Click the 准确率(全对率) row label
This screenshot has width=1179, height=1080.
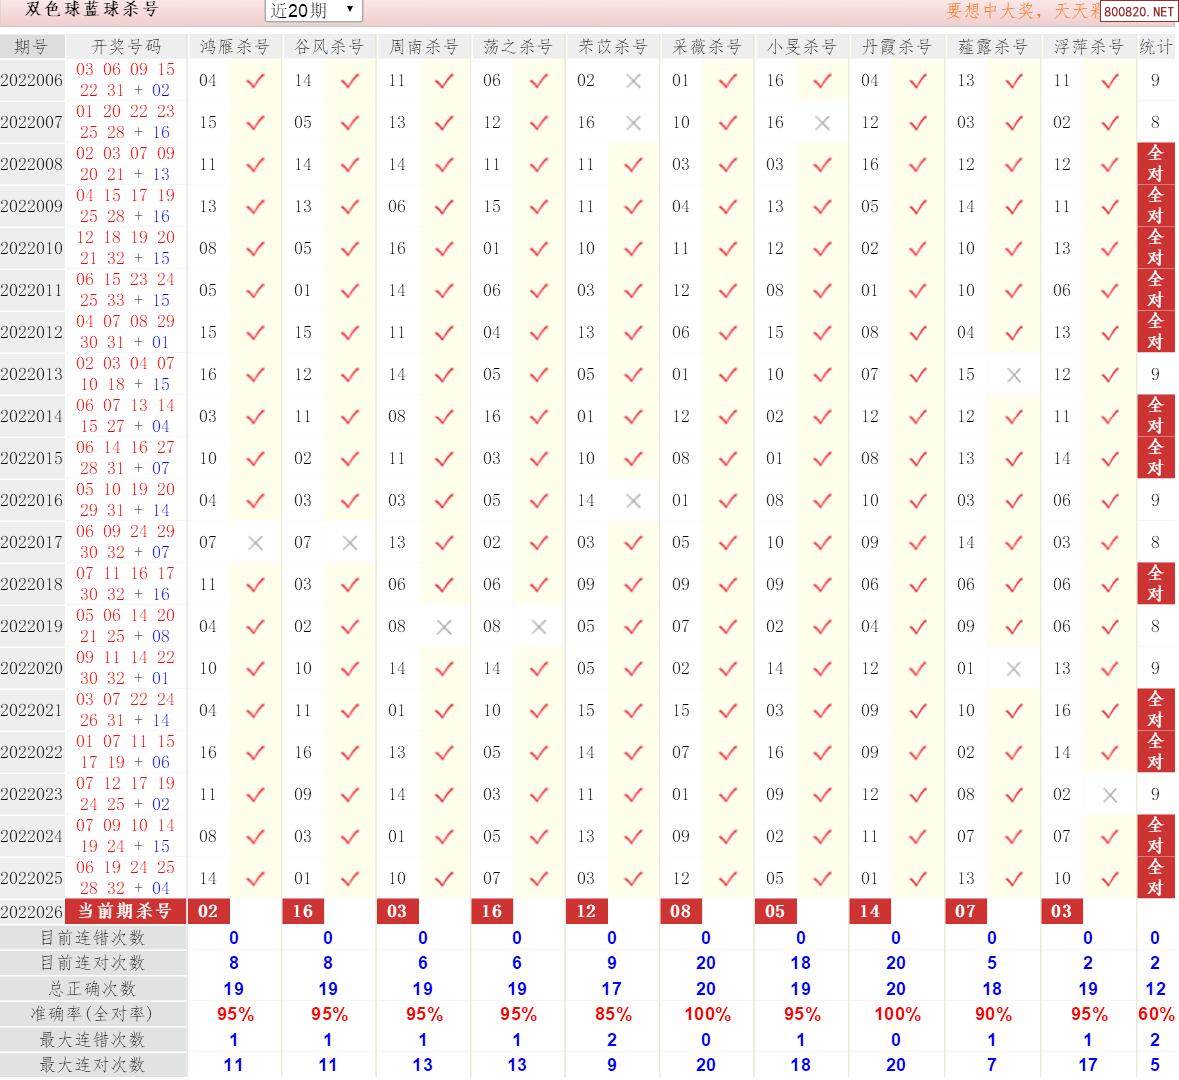point(92,1015)
